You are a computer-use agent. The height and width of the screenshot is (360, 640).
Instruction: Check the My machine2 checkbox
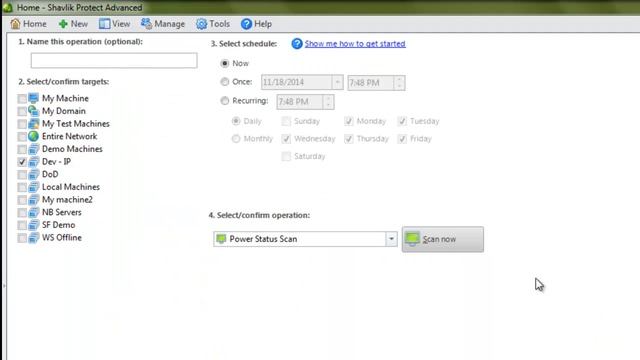(x=22, y=200)
